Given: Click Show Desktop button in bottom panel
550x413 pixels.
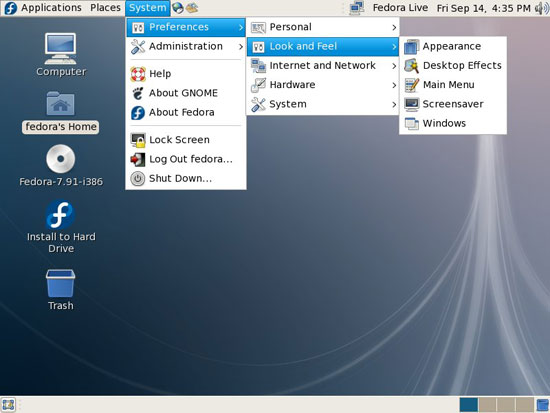Looking at the screenshot, I should (8, 405).
